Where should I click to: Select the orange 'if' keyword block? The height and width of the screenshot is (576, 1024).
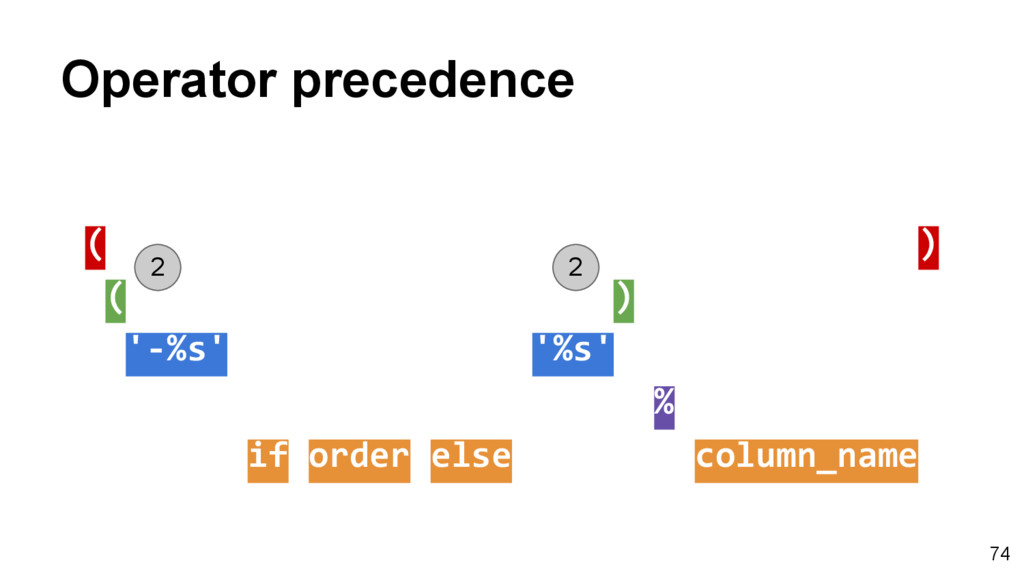268,461
